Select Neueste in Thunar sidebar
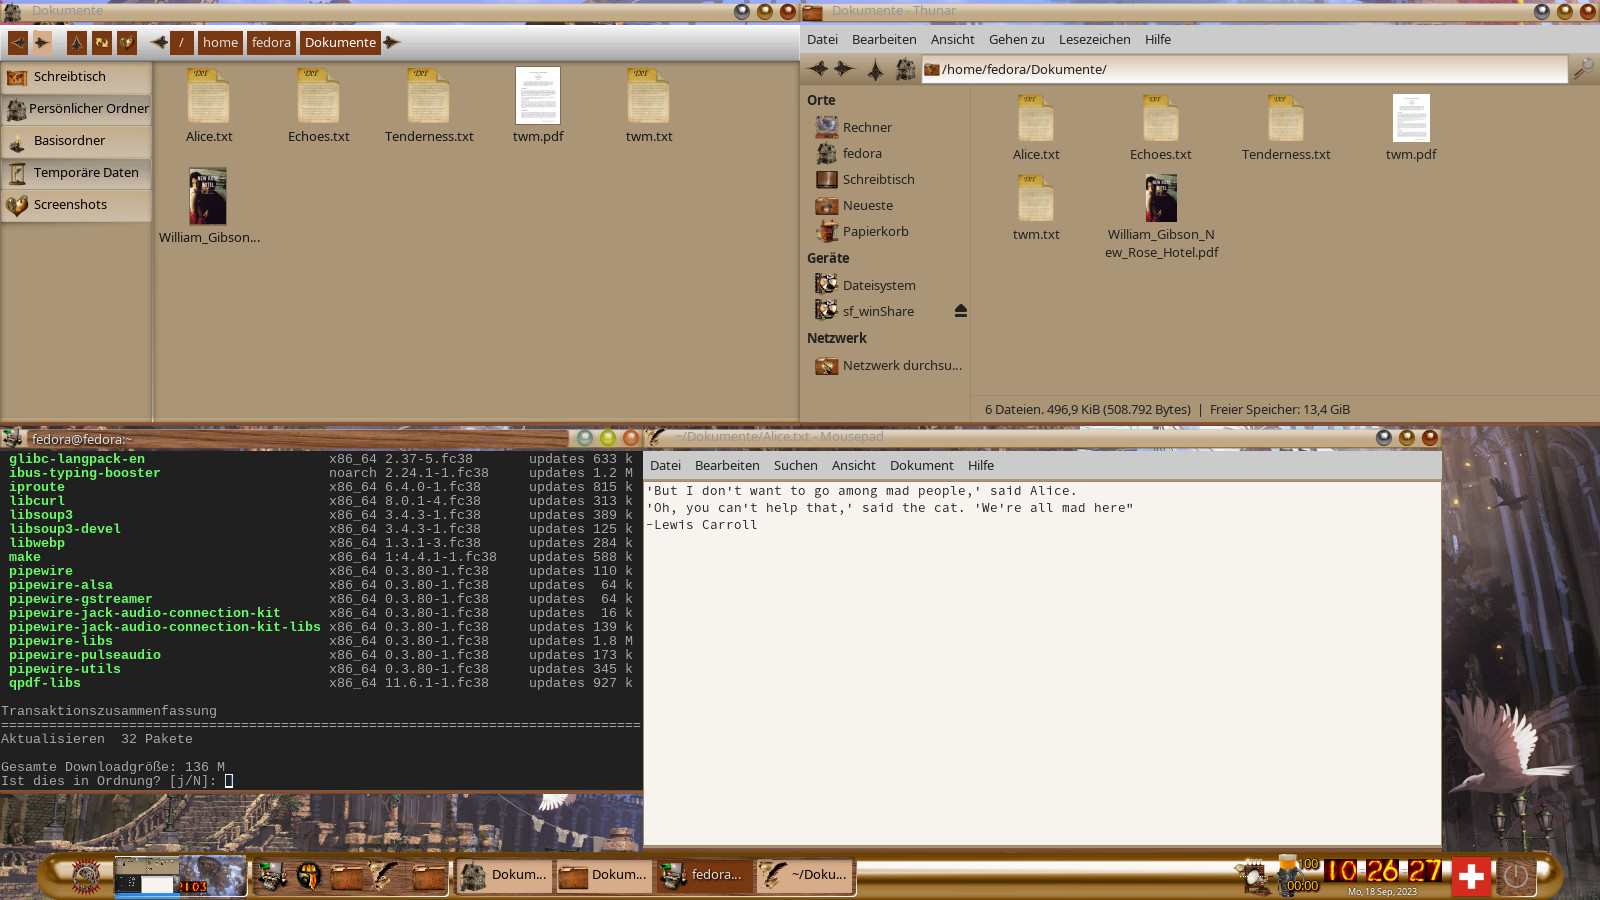This screenshot has height=900, width=1600. coord(884,205)
